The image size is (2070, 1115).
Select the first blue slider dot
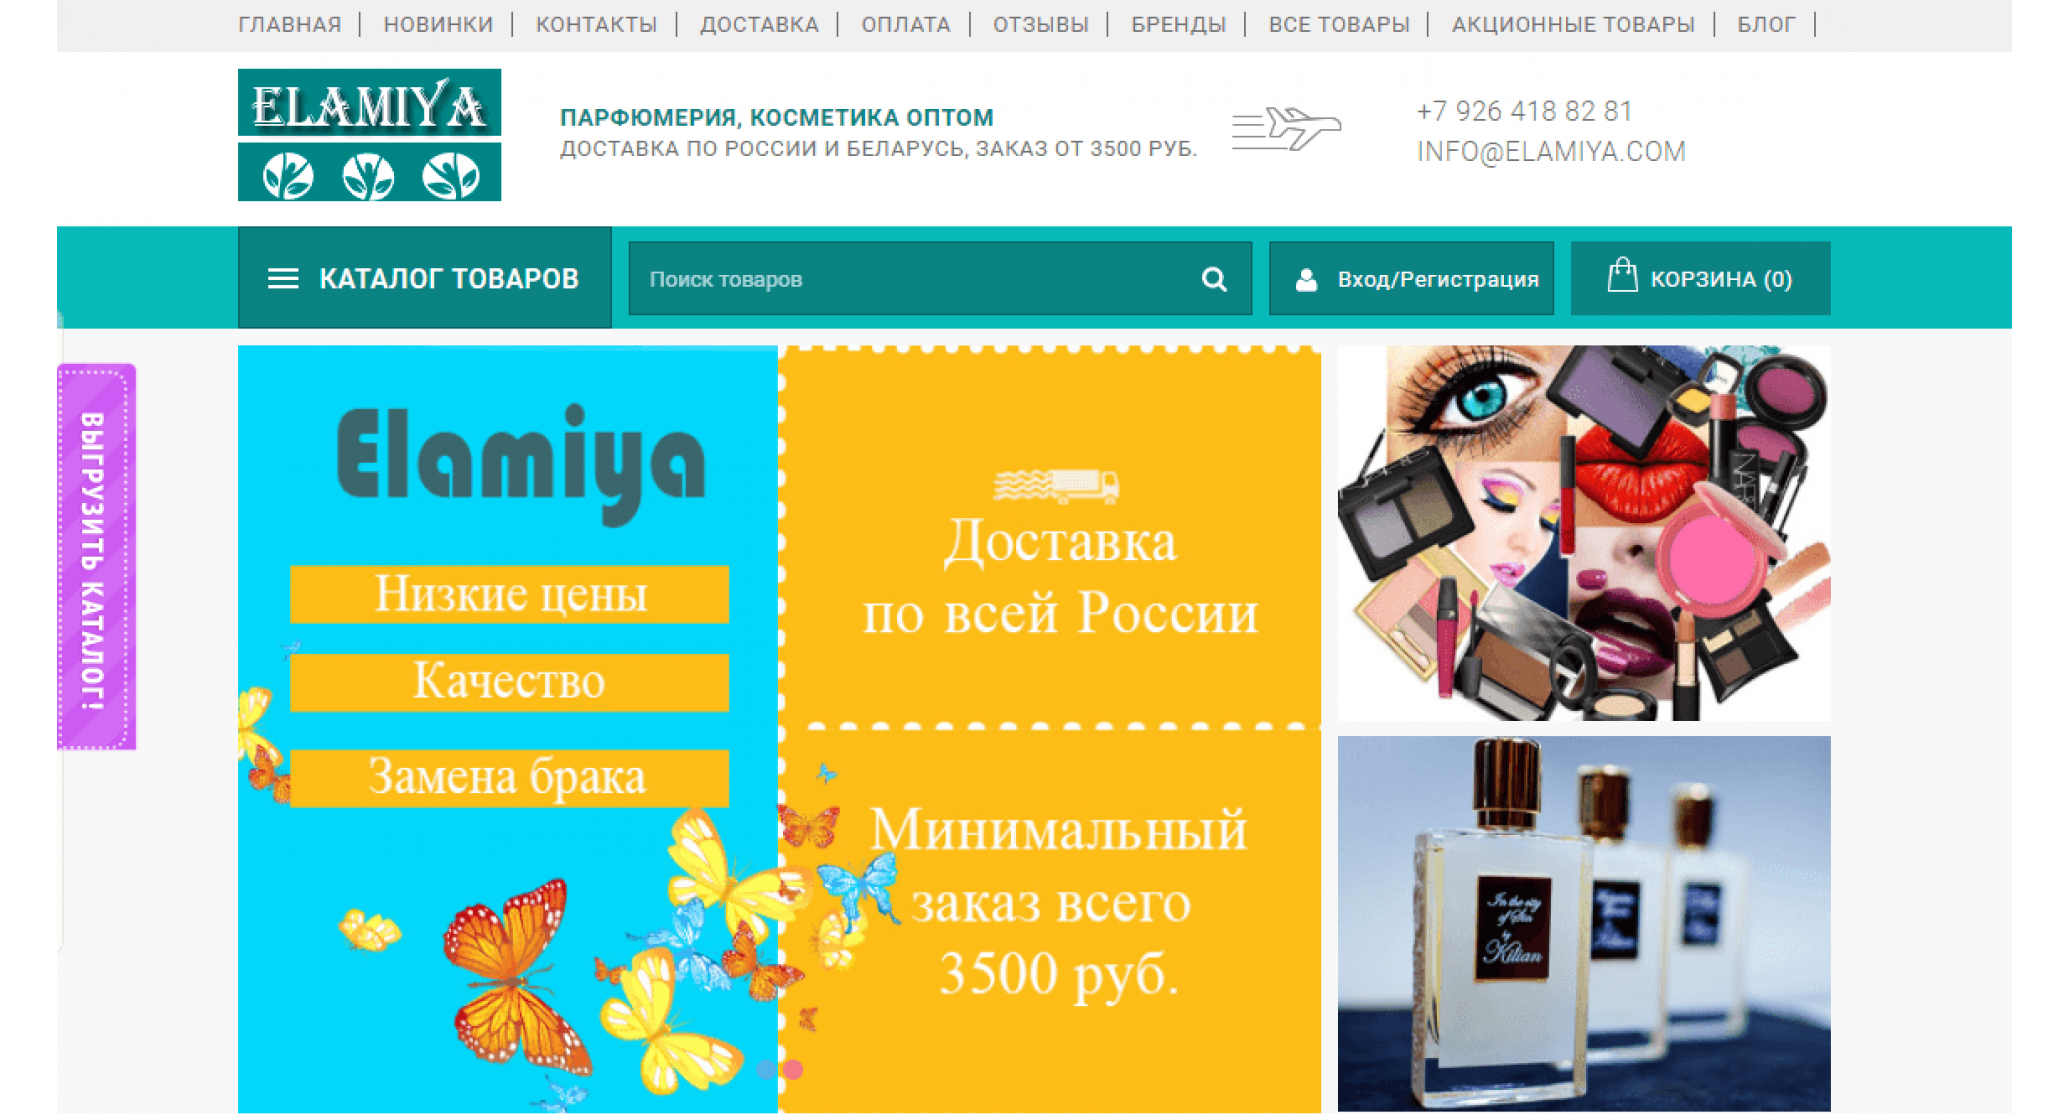tap(766, 1069)
